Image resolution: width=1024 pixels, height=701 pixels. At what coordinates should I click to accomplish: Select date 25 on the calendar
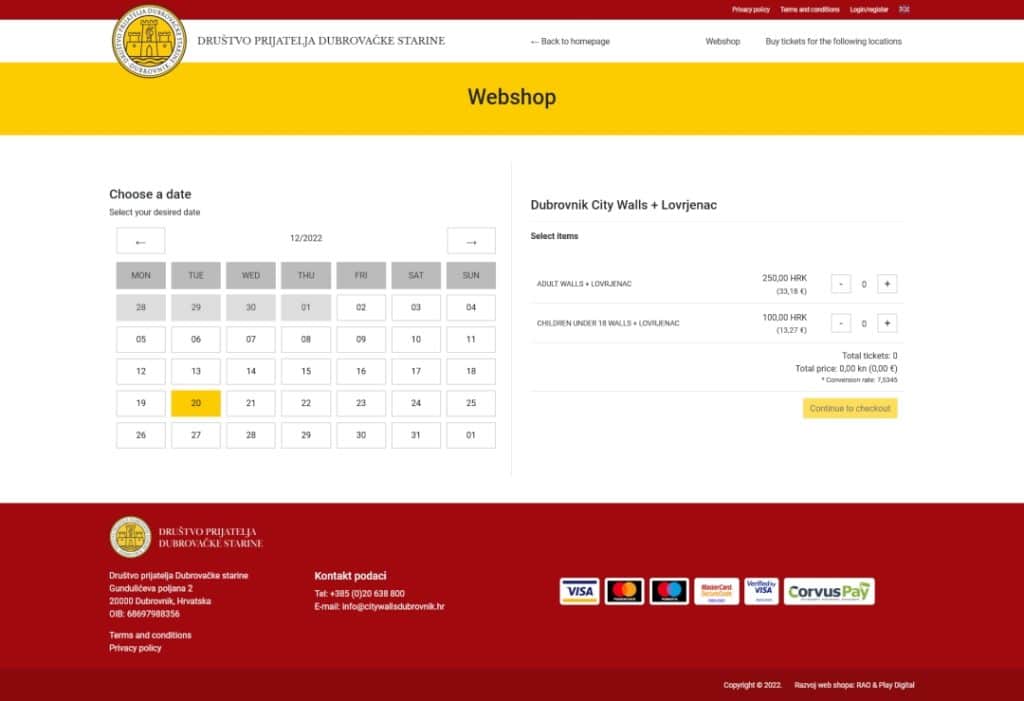471,403
